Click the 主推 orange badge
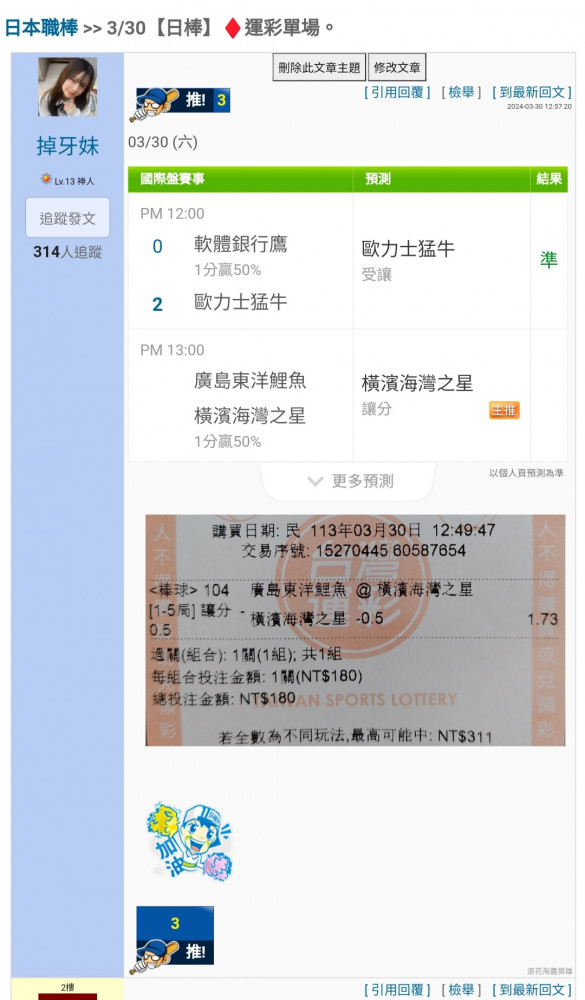The image size is (585, 1000). pyautogui.click(x=505, y=409)
